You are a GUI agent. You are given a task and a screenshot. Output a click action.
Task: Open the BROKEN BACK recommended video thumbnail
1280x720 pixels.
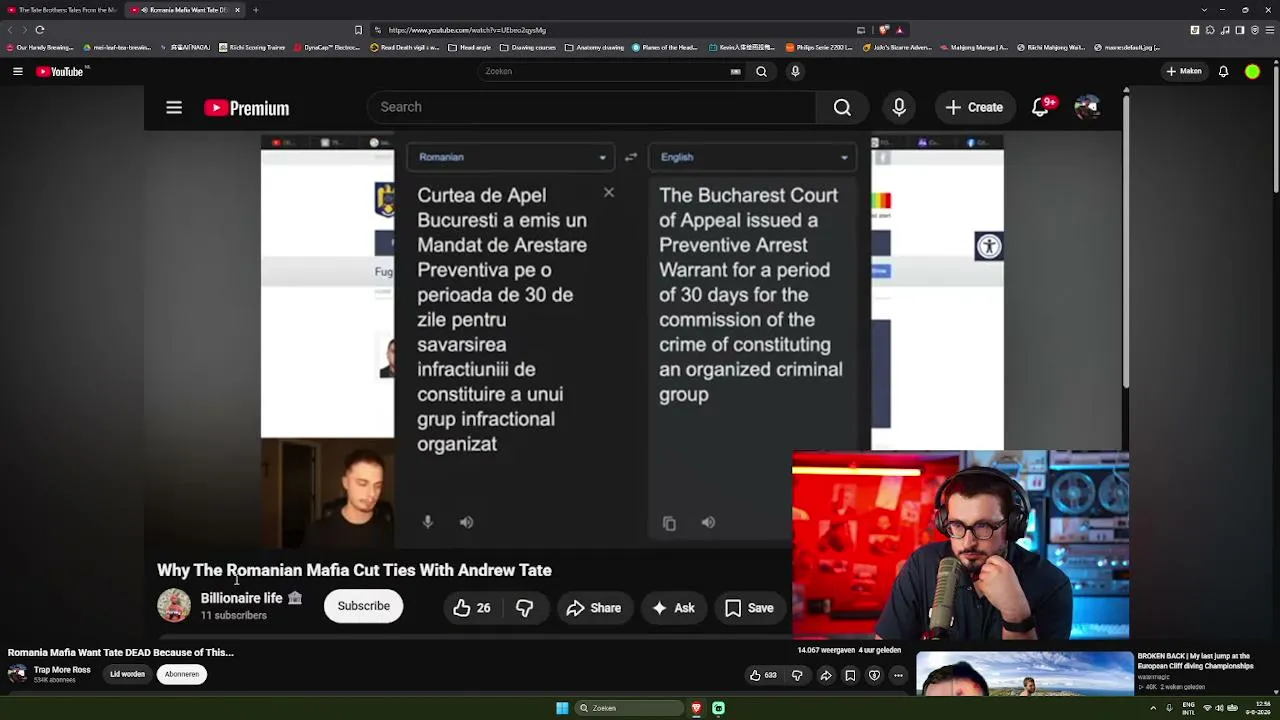click(x=1025, y=673)
